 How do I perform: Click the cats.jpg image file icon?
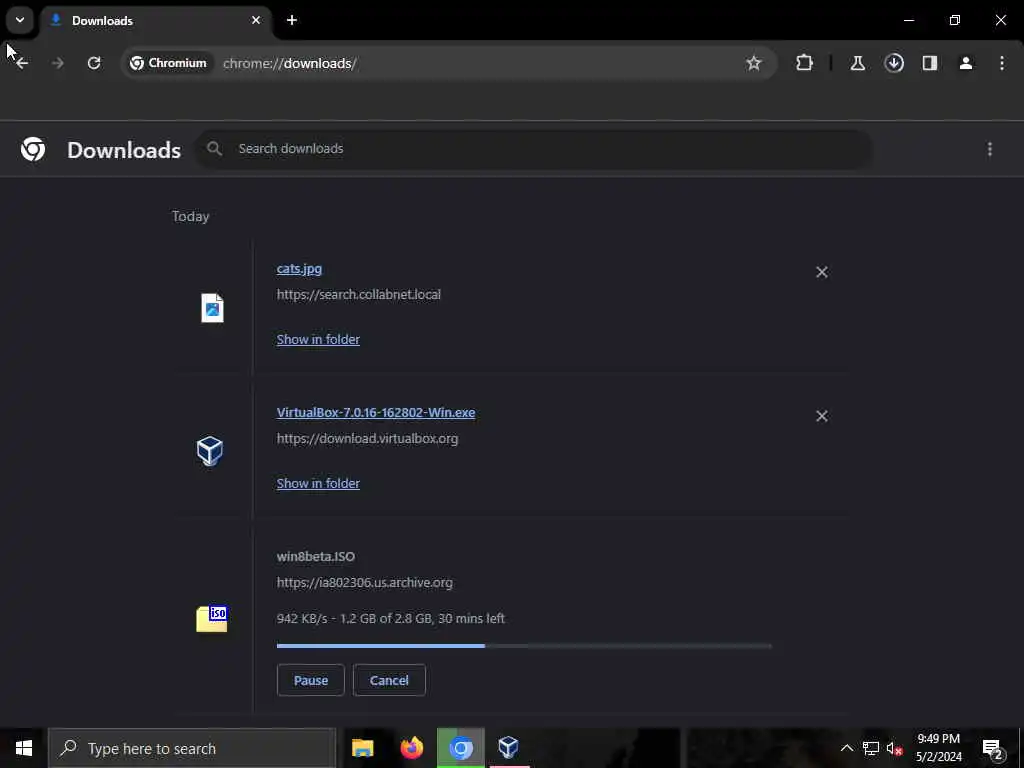click(x=212, y=308)
